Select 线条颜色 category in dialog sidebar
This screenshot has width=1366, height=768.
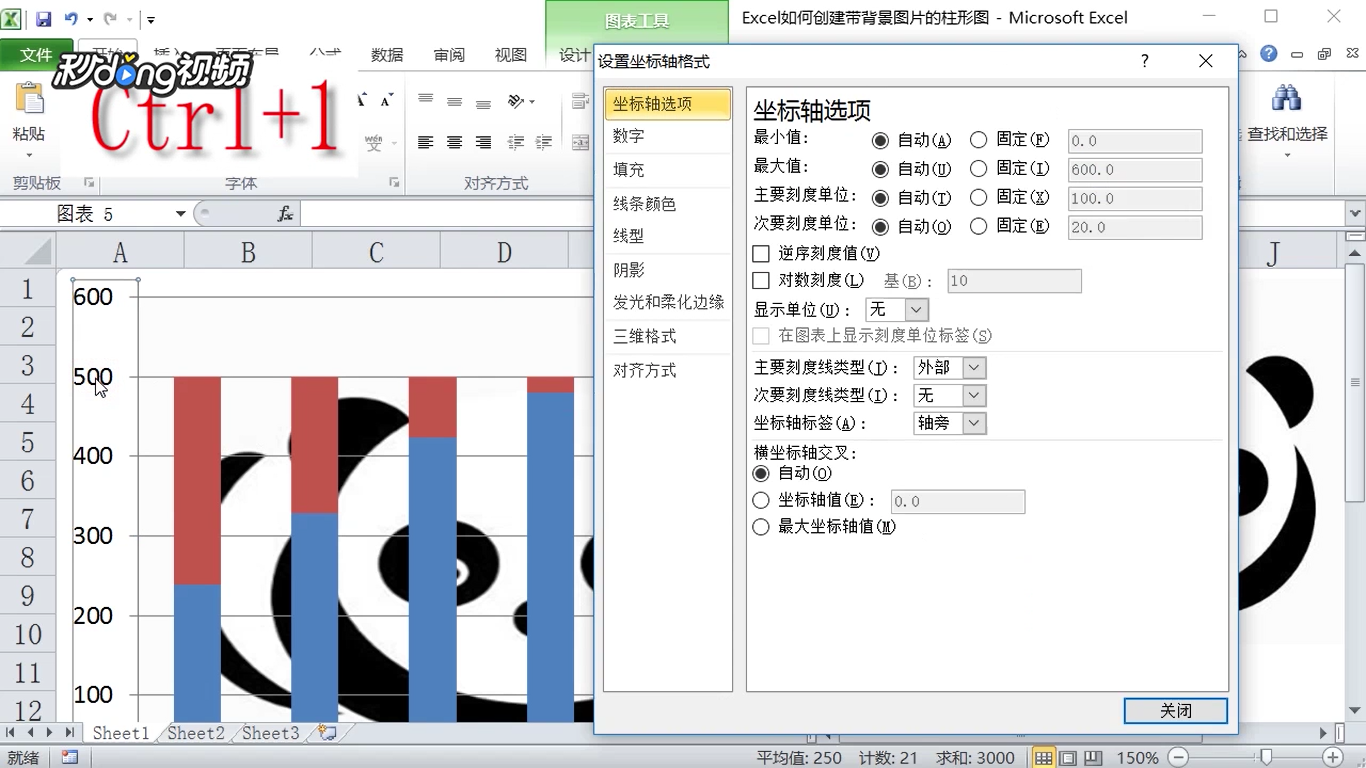[668, 204]
